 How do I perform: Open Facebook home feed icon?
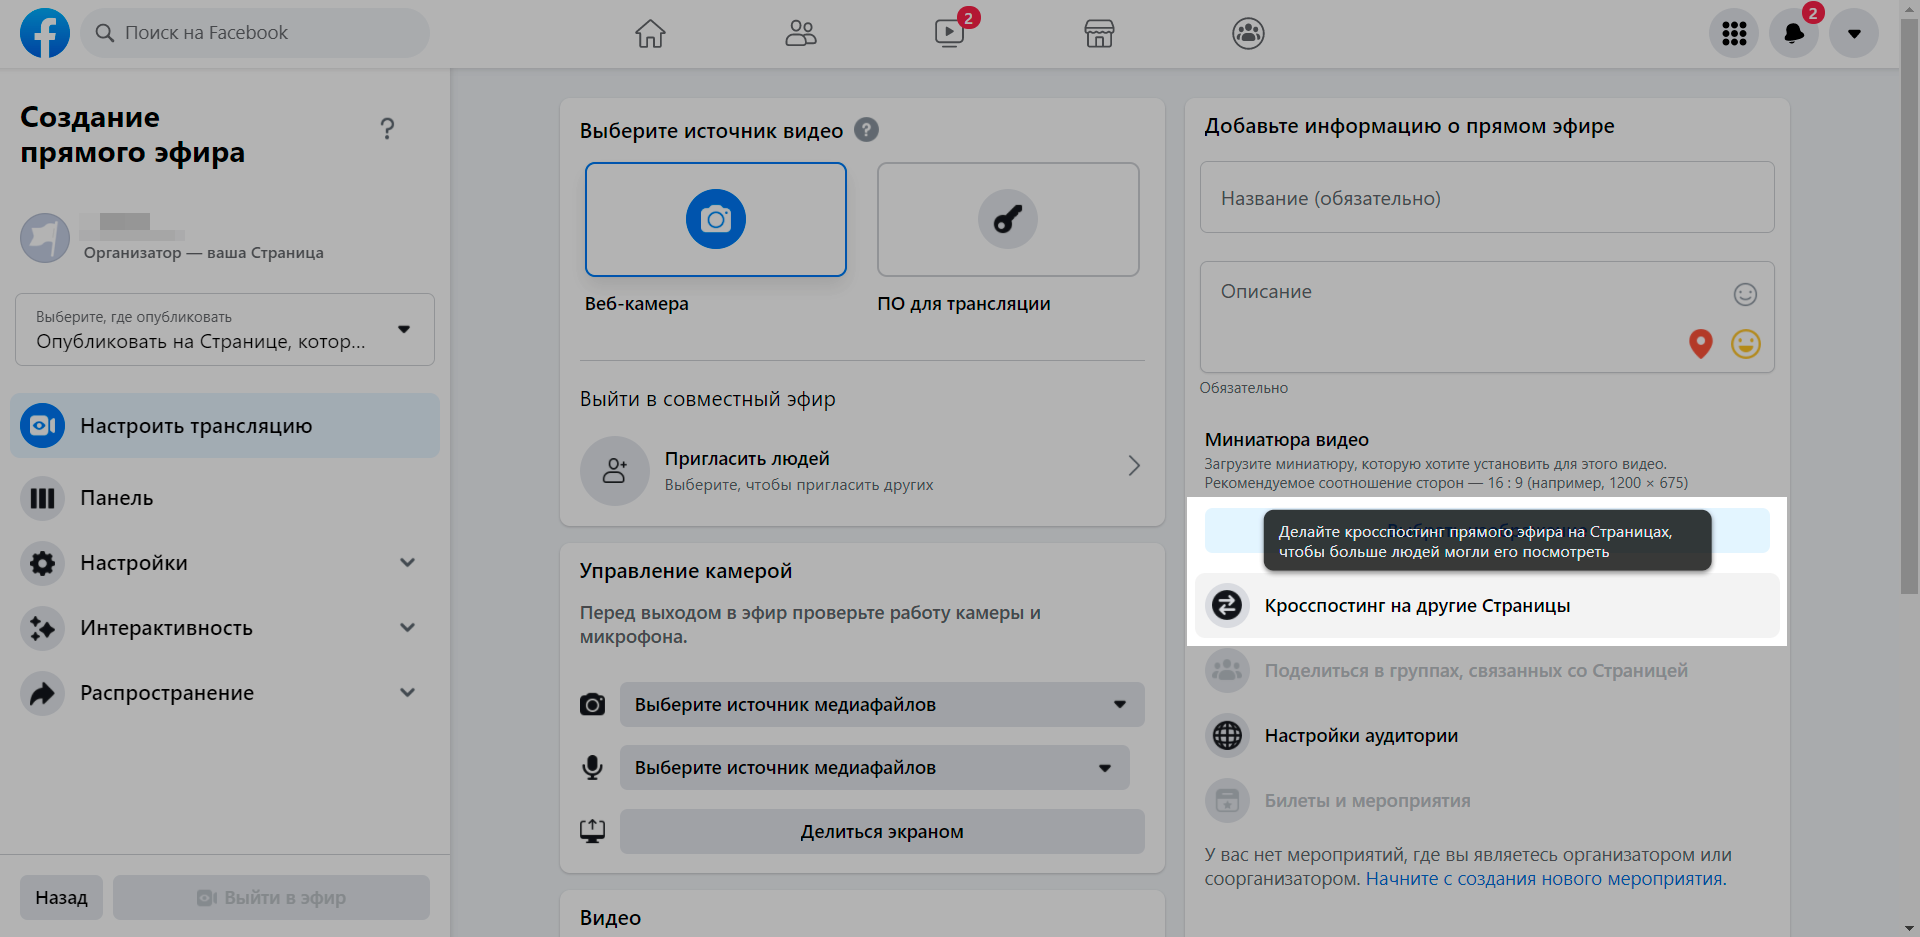click(x=650, y=34)
